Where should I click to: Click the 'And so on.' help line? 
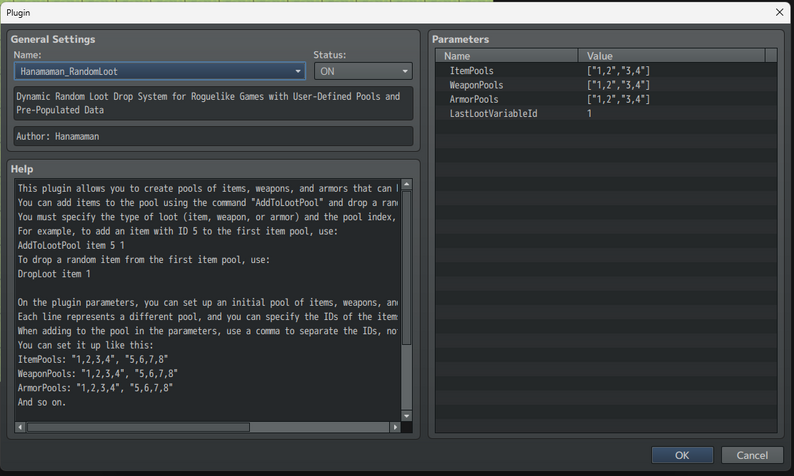click(42, 403)
